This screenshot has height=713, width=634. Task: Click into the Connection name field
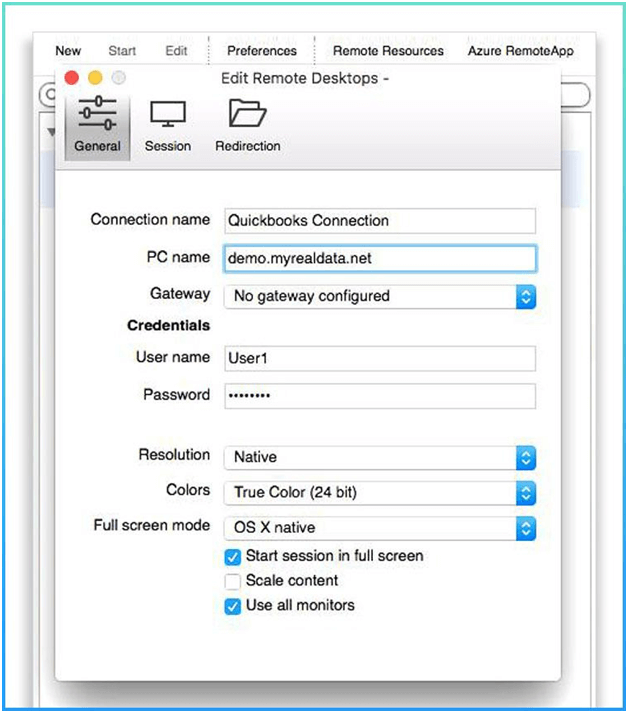(x=380, y=220)
